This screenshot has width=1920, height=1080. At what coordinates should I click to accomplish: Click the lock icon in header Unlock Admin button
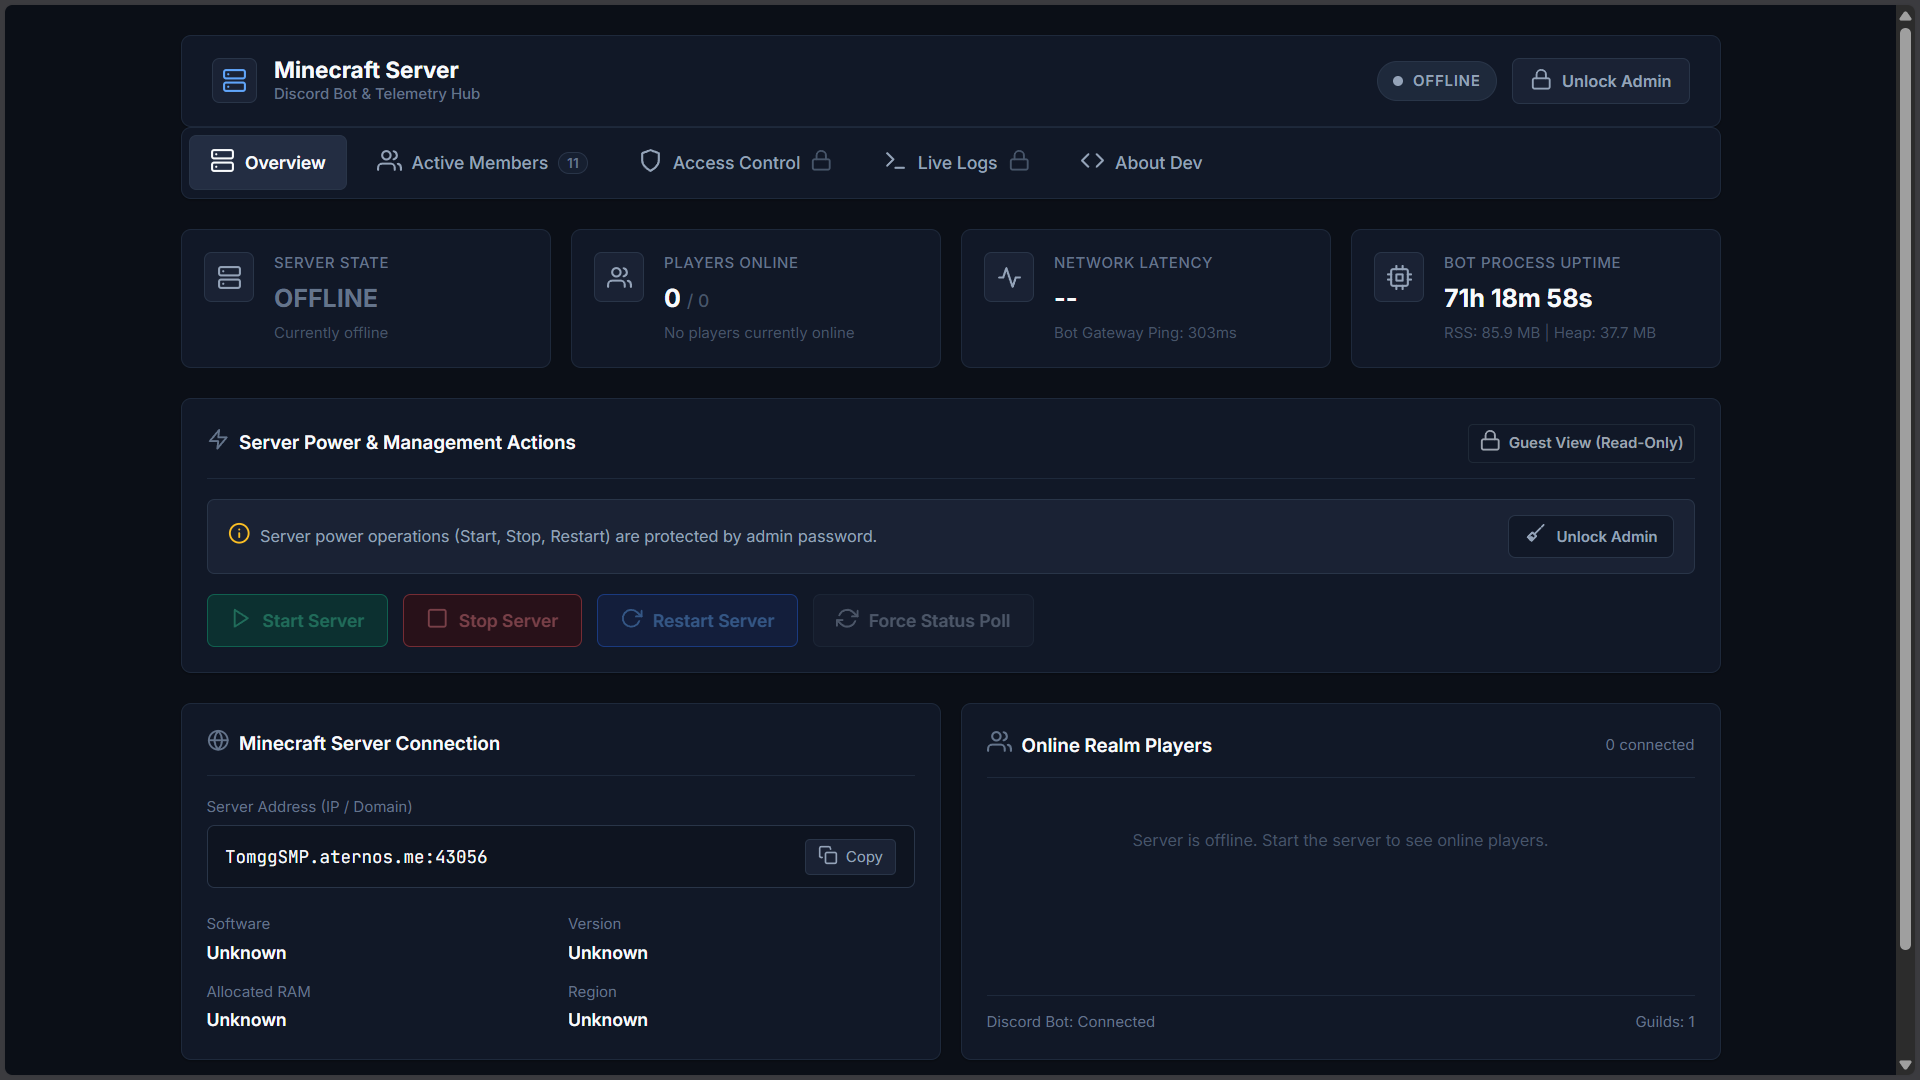point(1541,80)
